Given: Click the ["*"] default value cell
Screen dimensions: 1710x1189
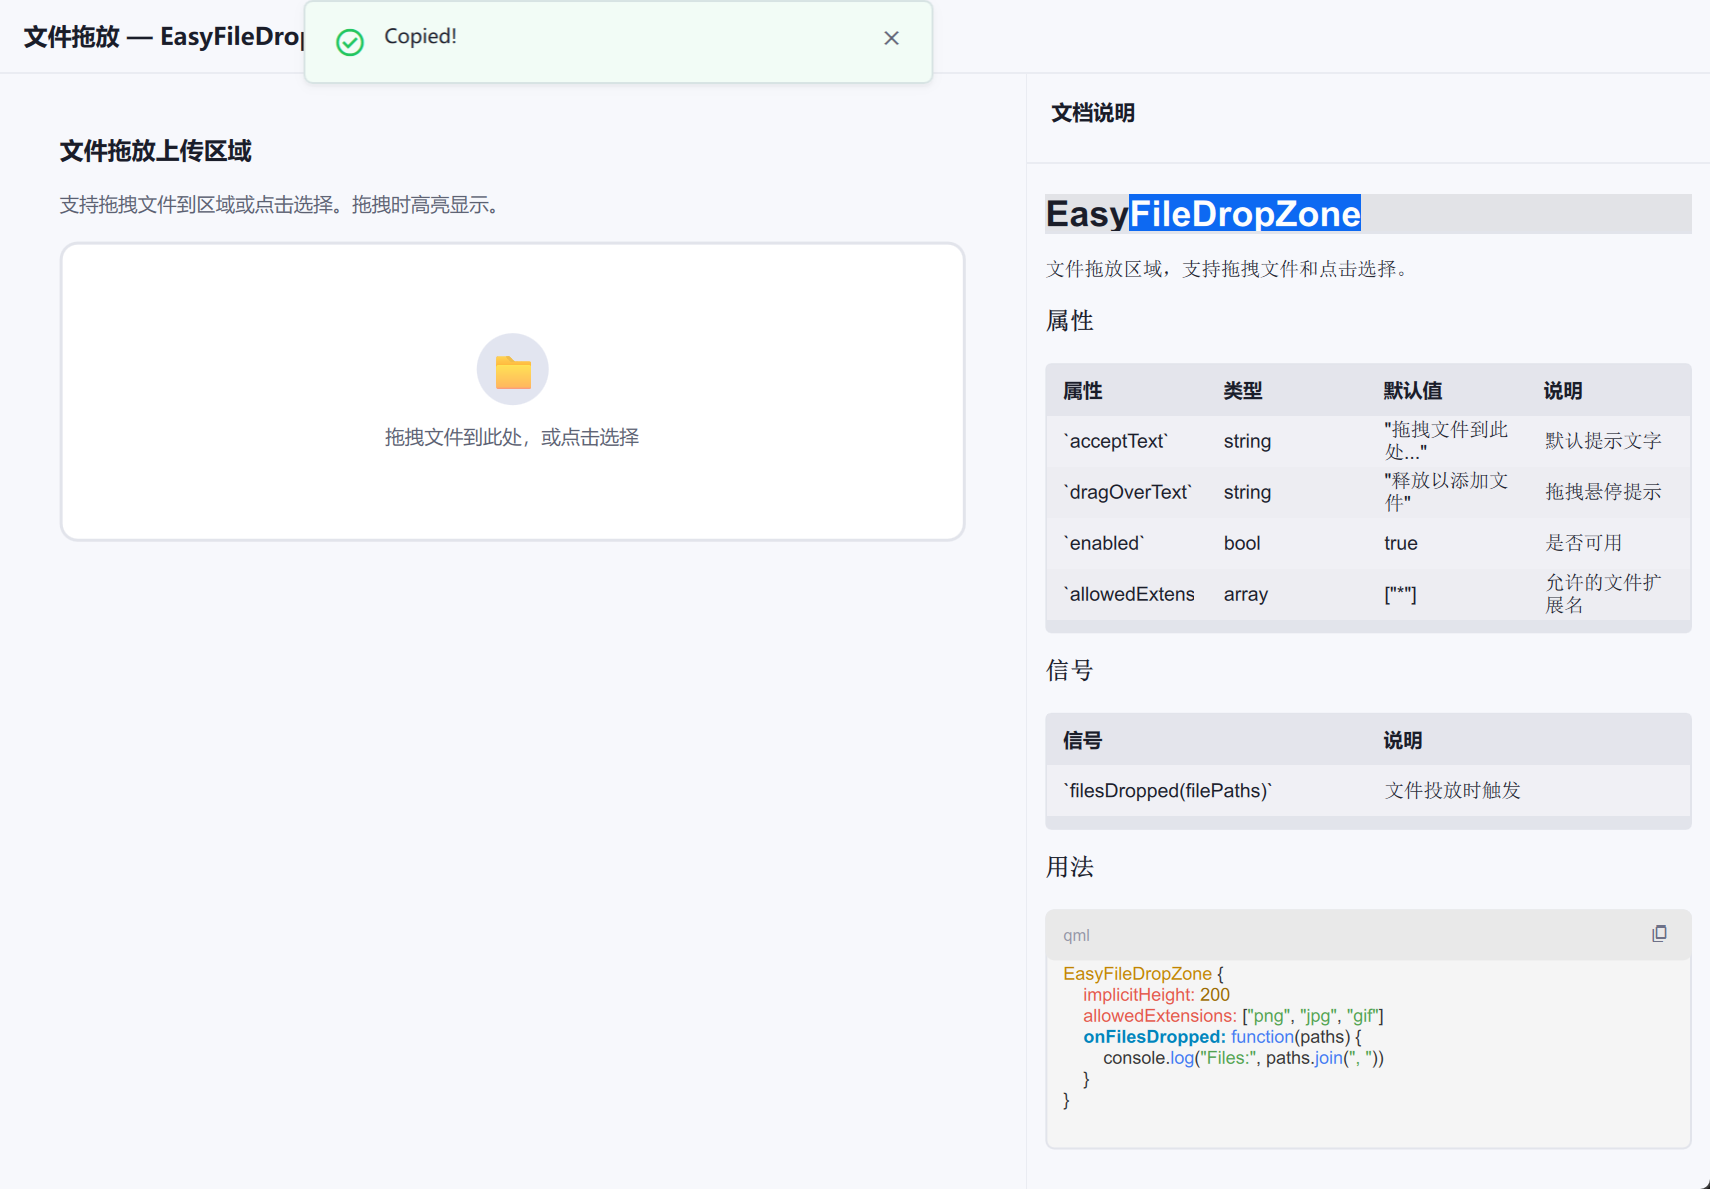Looking at the screenshot, I should coord(1400,595).
